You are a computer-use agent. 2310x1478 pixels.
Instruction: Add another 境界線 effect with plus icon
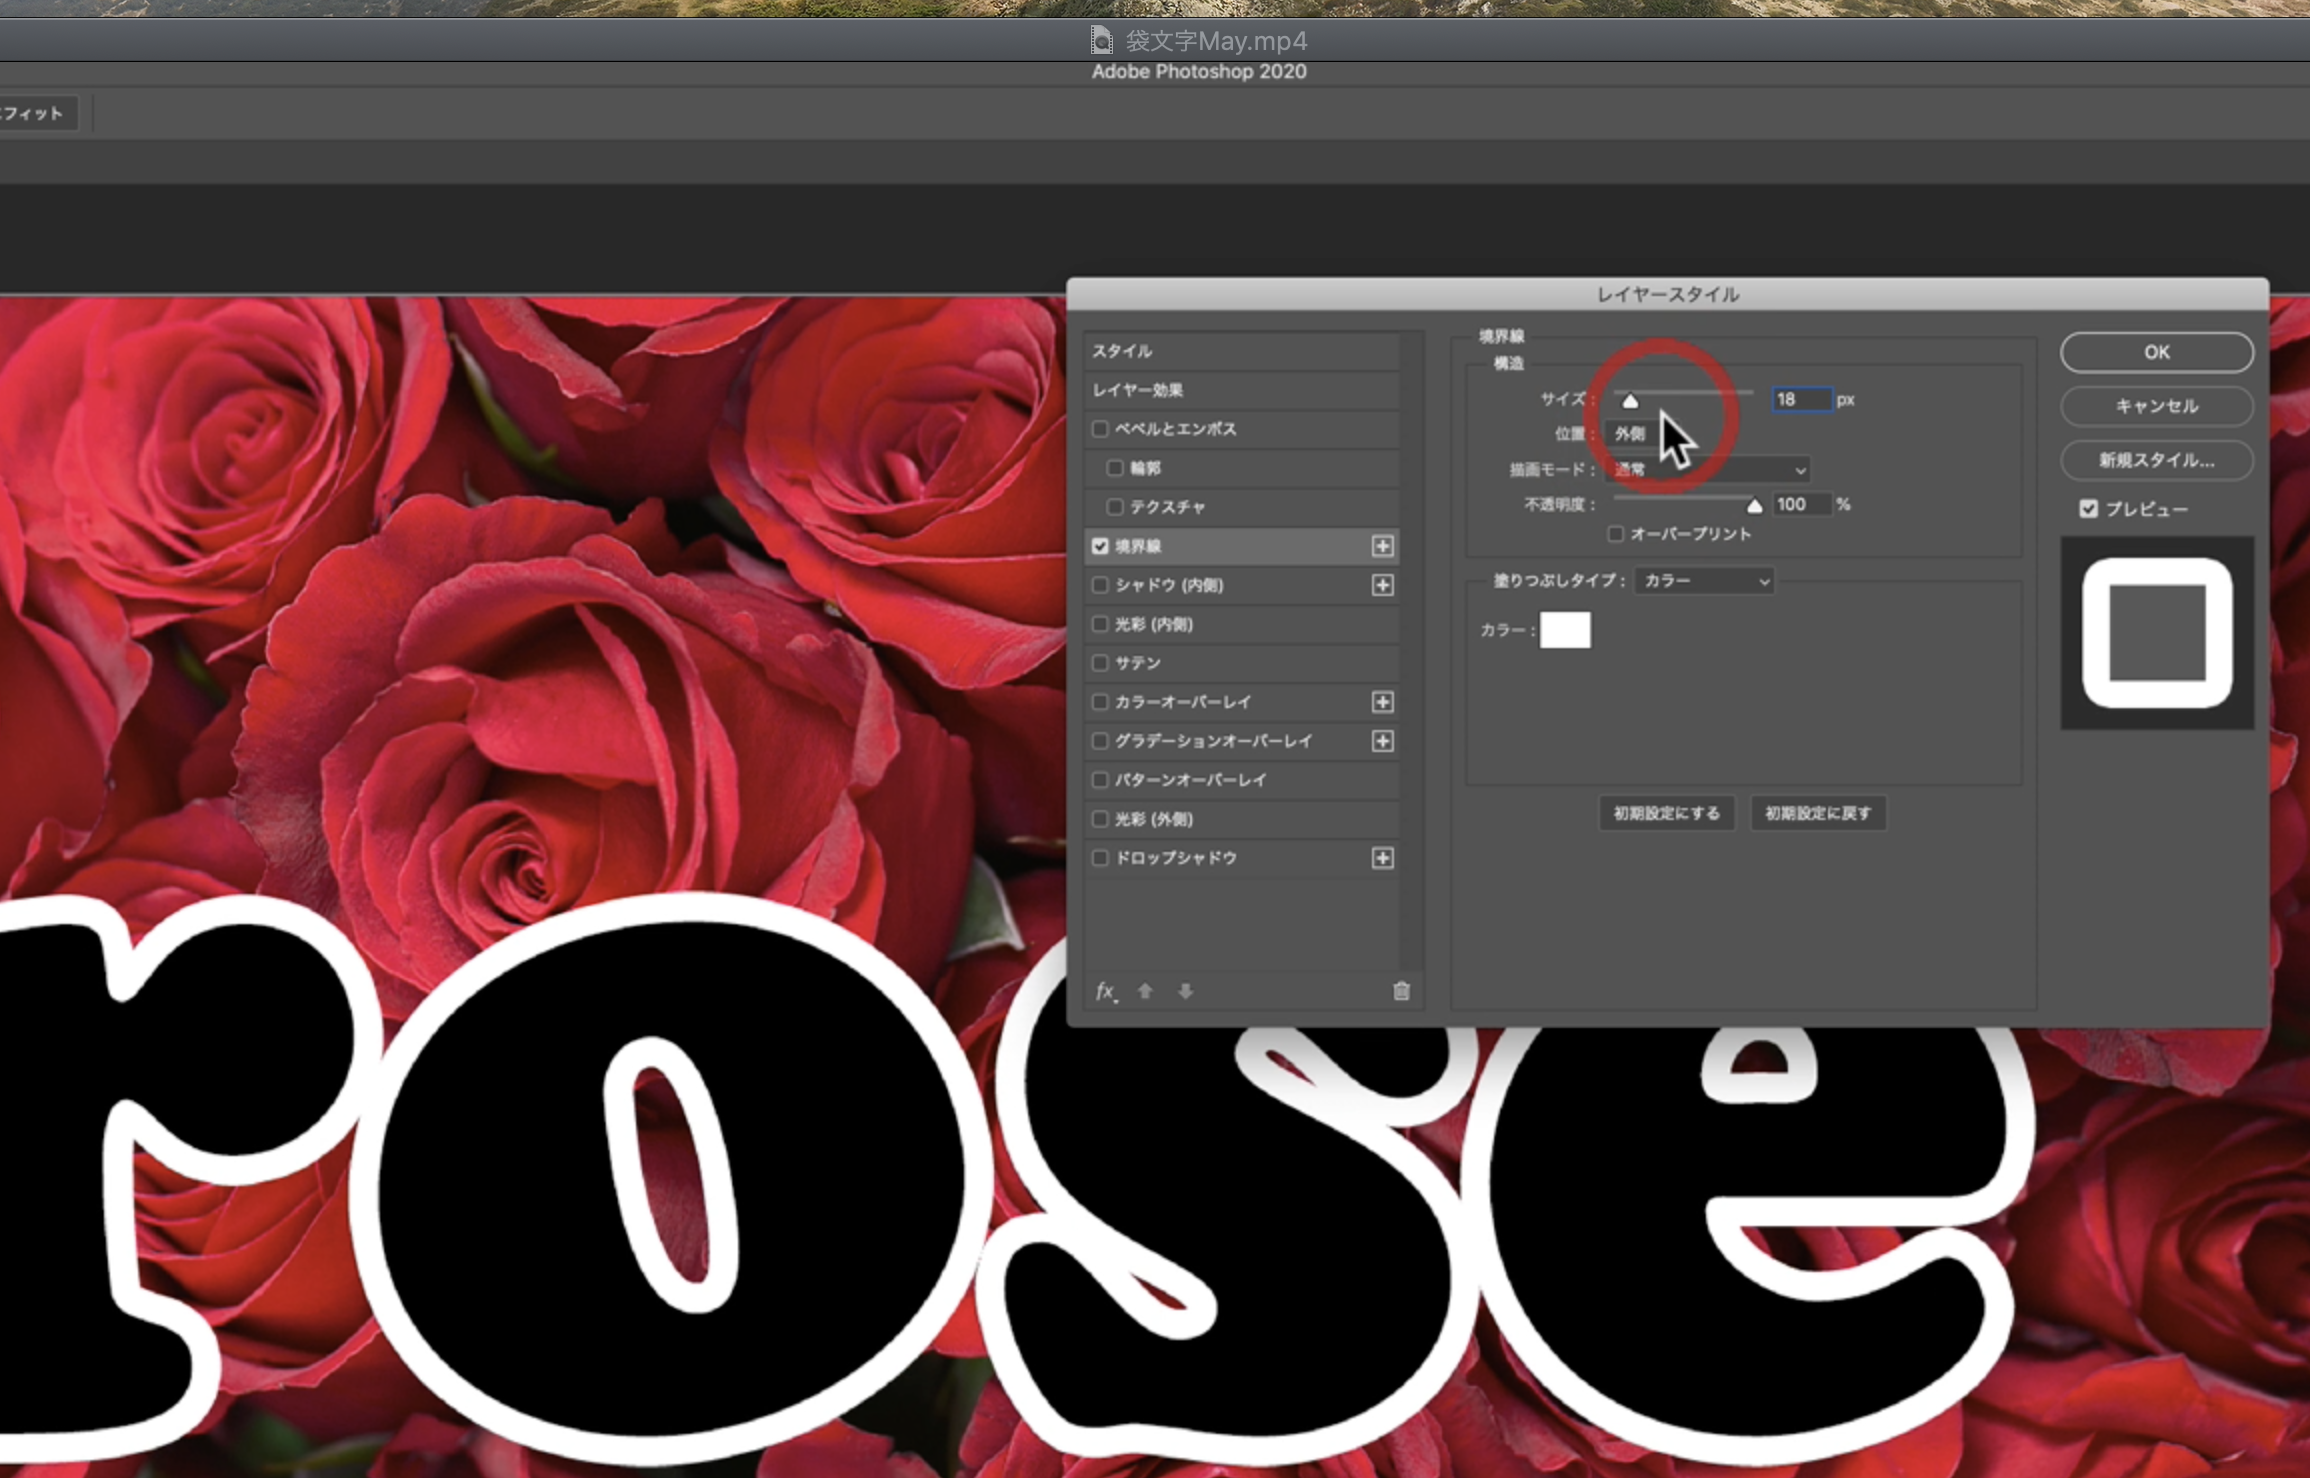(x=1382, y=546)
